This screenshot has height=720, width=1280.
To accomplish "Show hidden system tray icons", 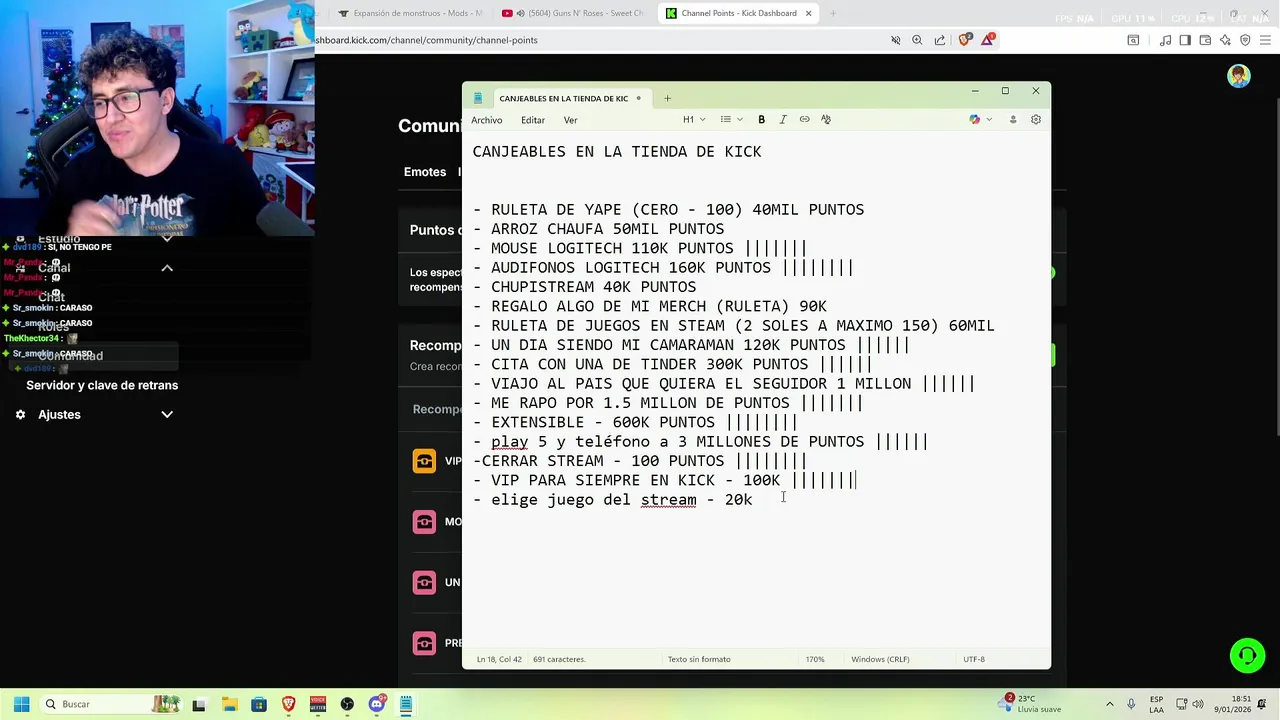I will tap(1110, 704).
